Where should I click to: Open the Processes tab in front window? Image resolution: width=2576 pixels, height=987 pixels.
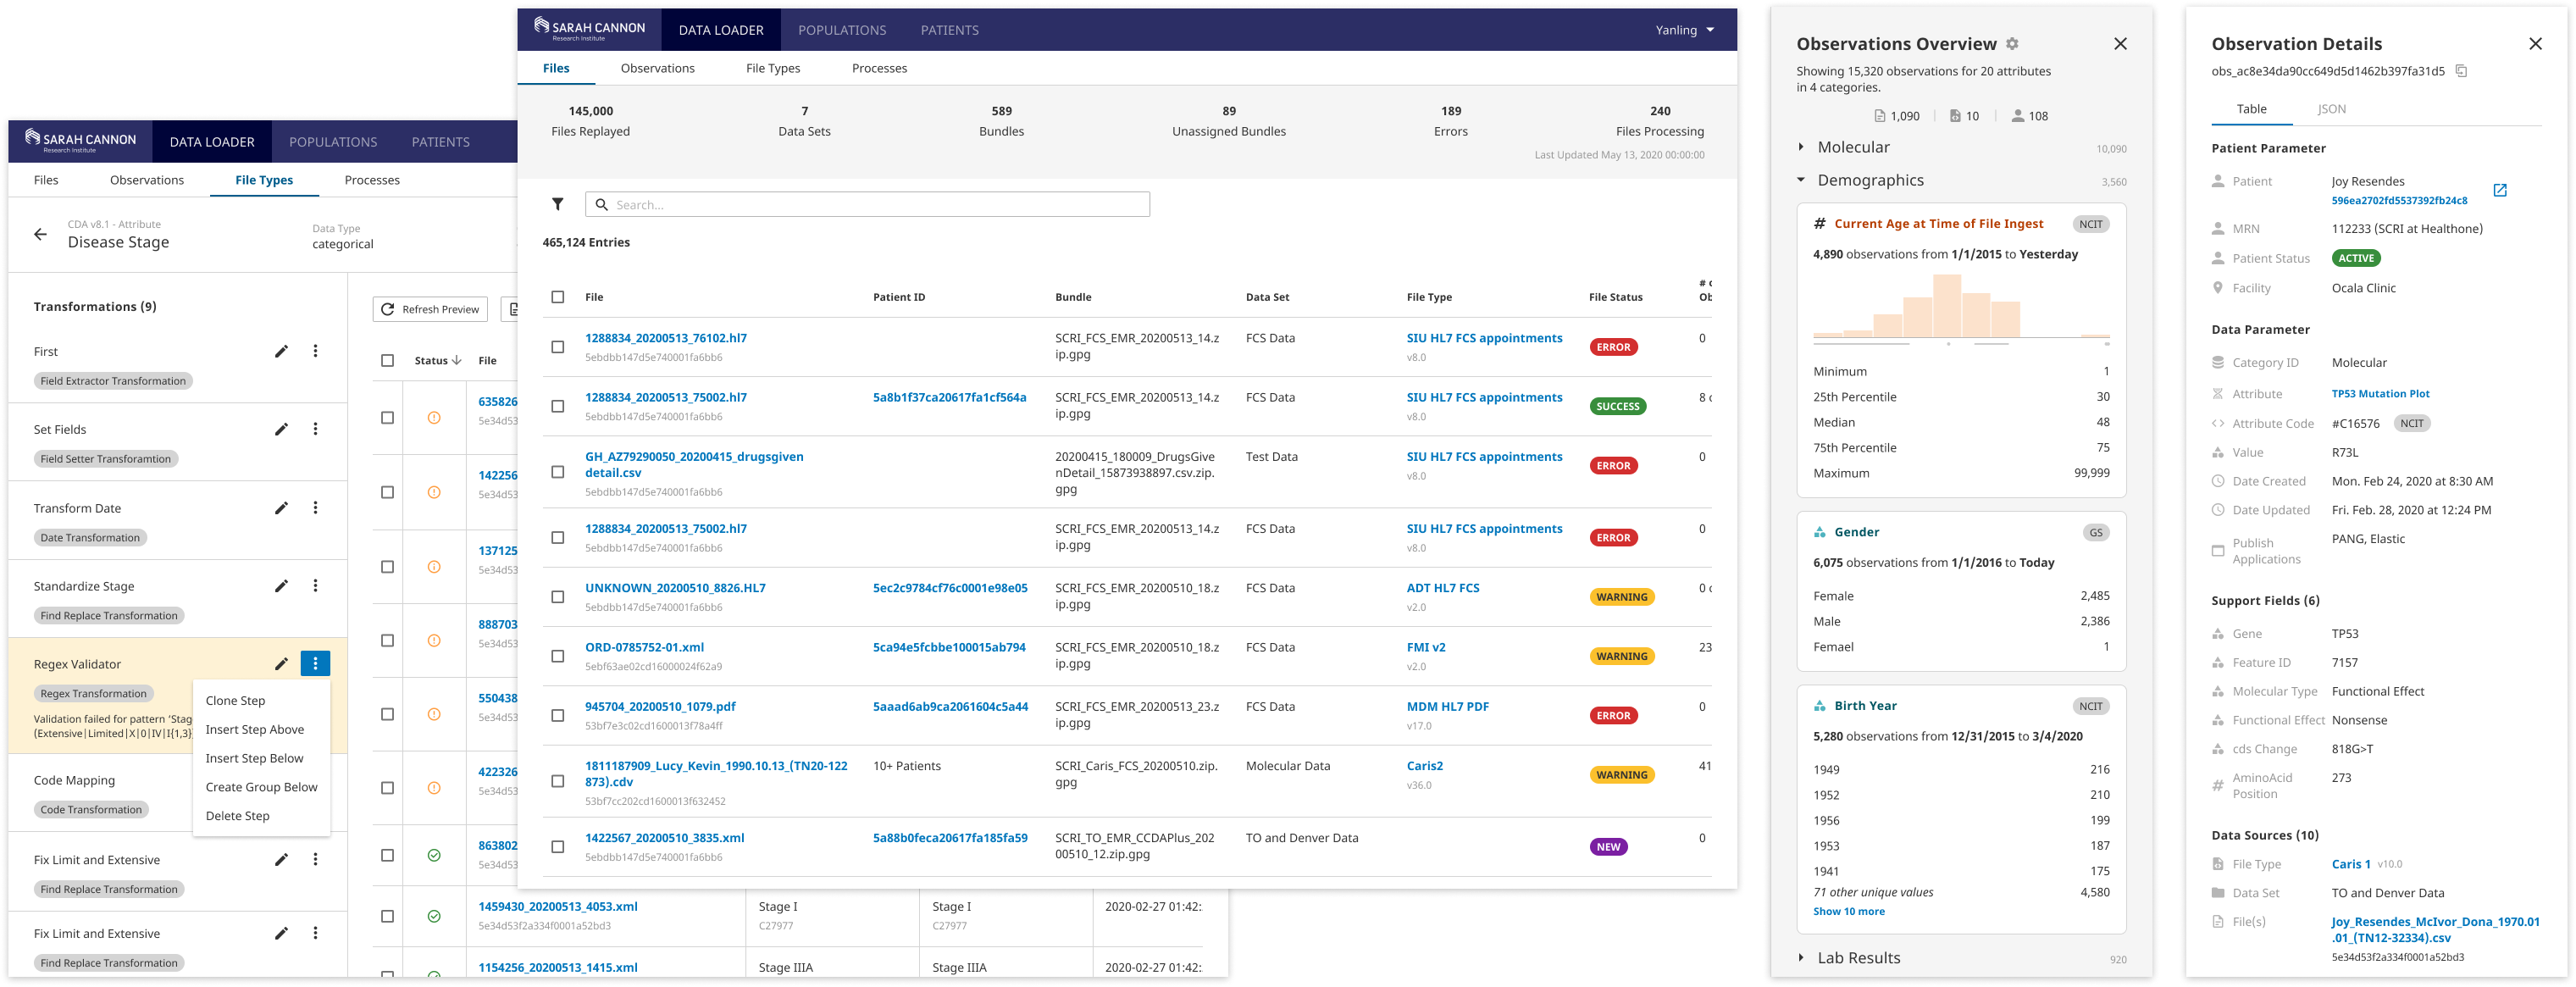879,68
